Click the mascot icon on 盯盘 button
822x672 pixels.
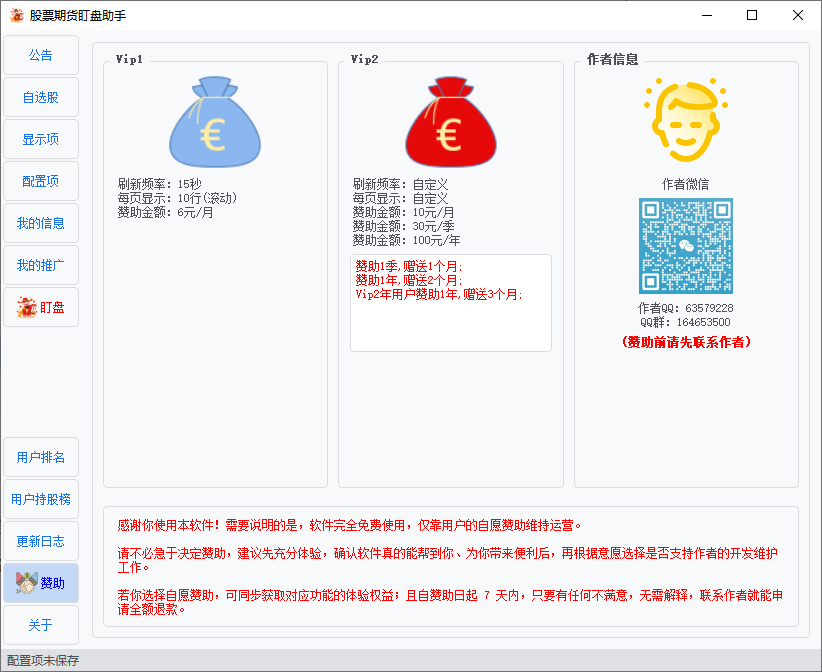pos(27,307)
